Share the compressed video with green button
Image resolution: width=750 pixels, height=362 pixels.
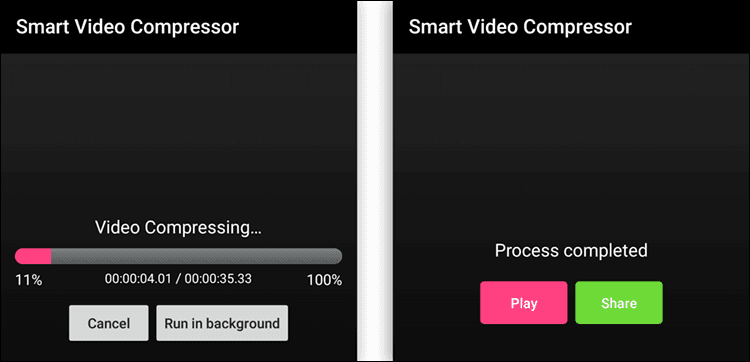point(619,303)
